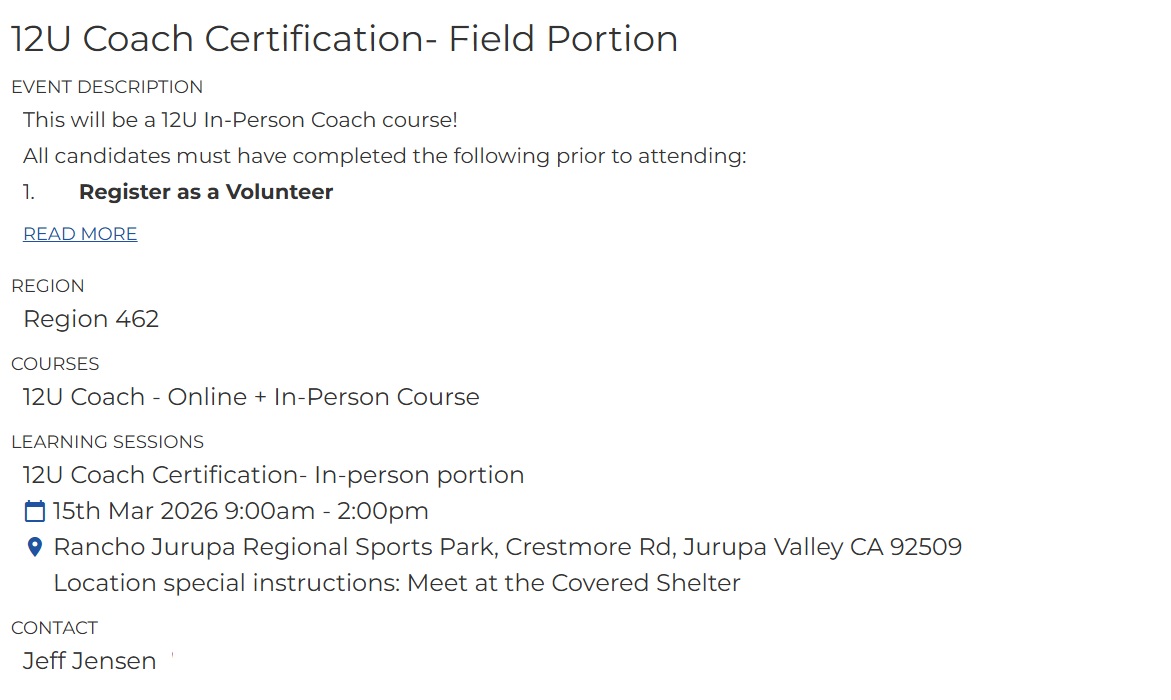The image size is (1171, 700).
Task: Click the LEARNING SESSIONS section label
Action: click(107, 442)
